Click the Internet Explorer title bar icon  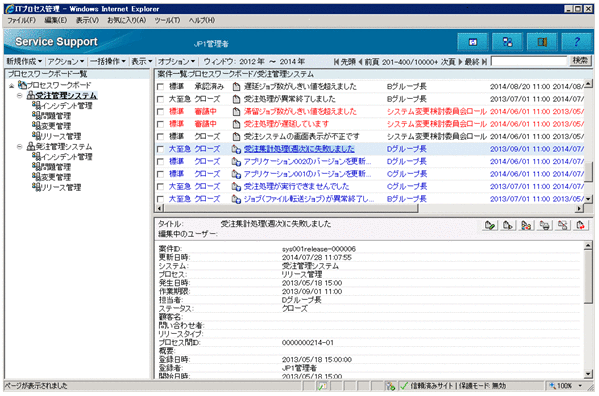(10, 9)
